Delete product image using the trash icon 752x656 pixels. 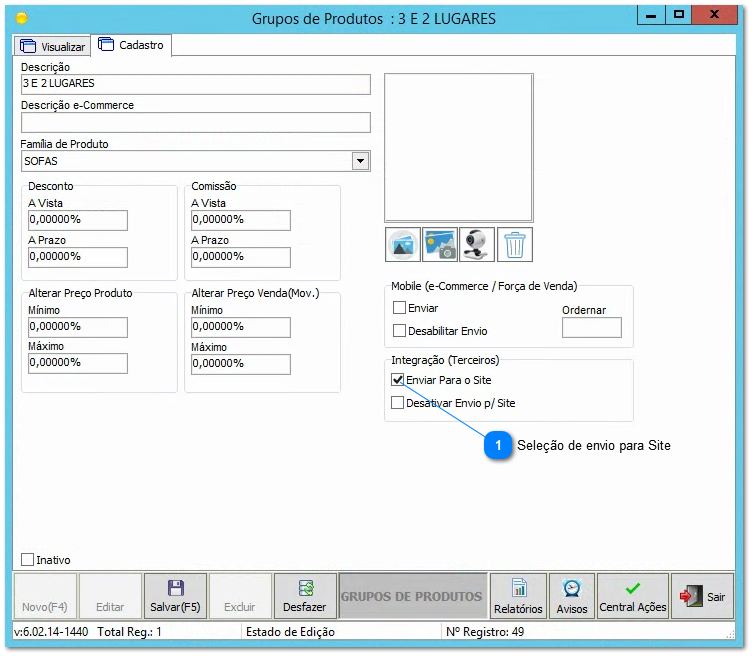click(x=515, y=245)
